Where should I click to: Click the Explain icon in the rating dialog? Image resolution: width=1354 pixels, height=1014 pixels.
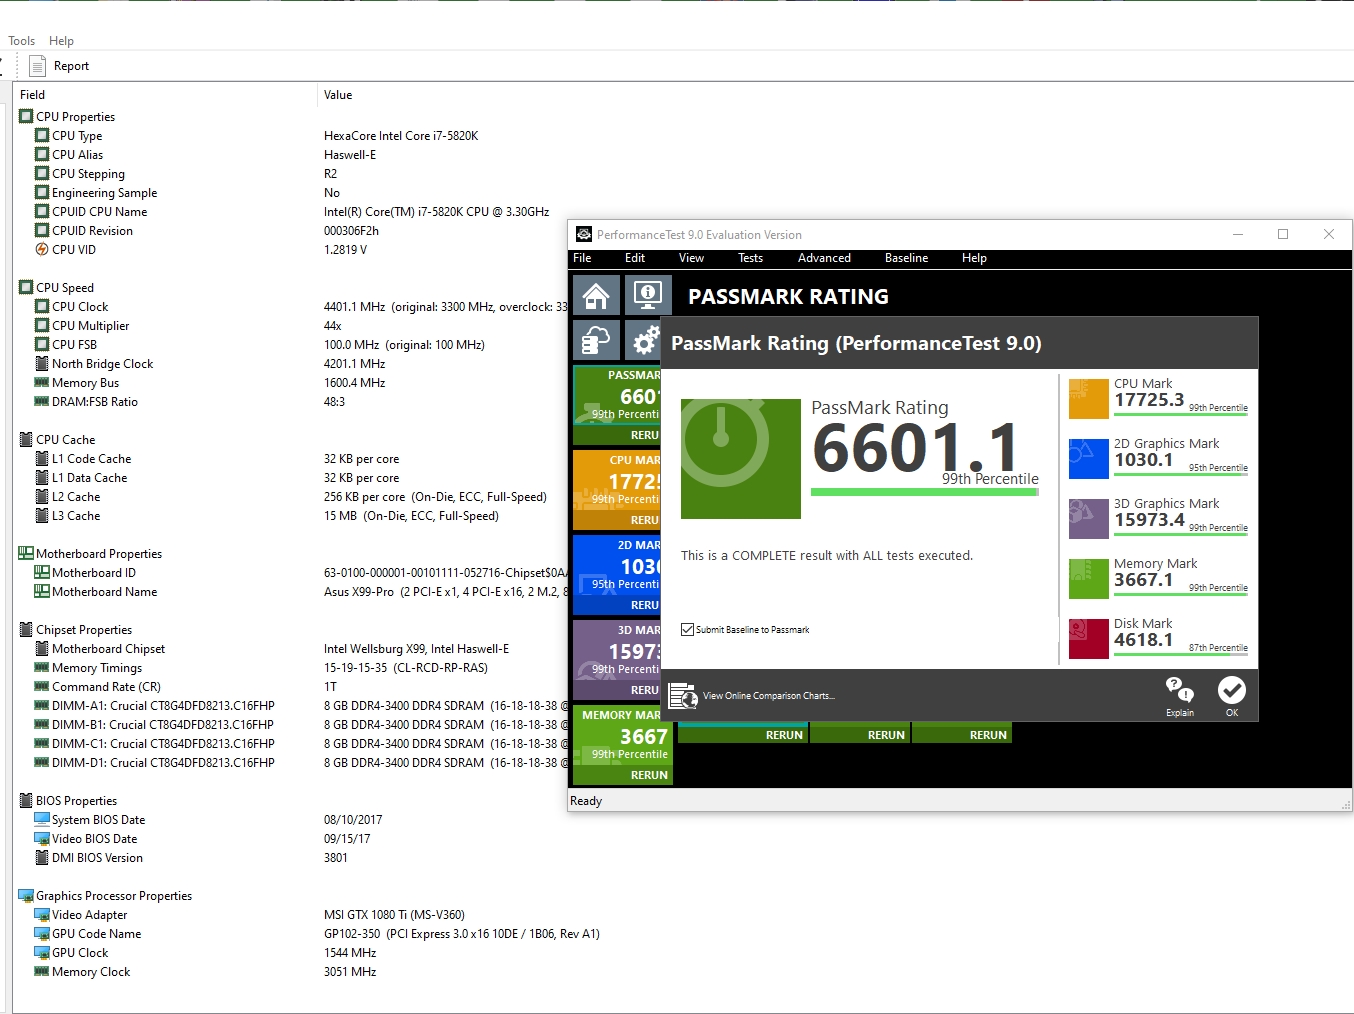(x=1180, y=696)
